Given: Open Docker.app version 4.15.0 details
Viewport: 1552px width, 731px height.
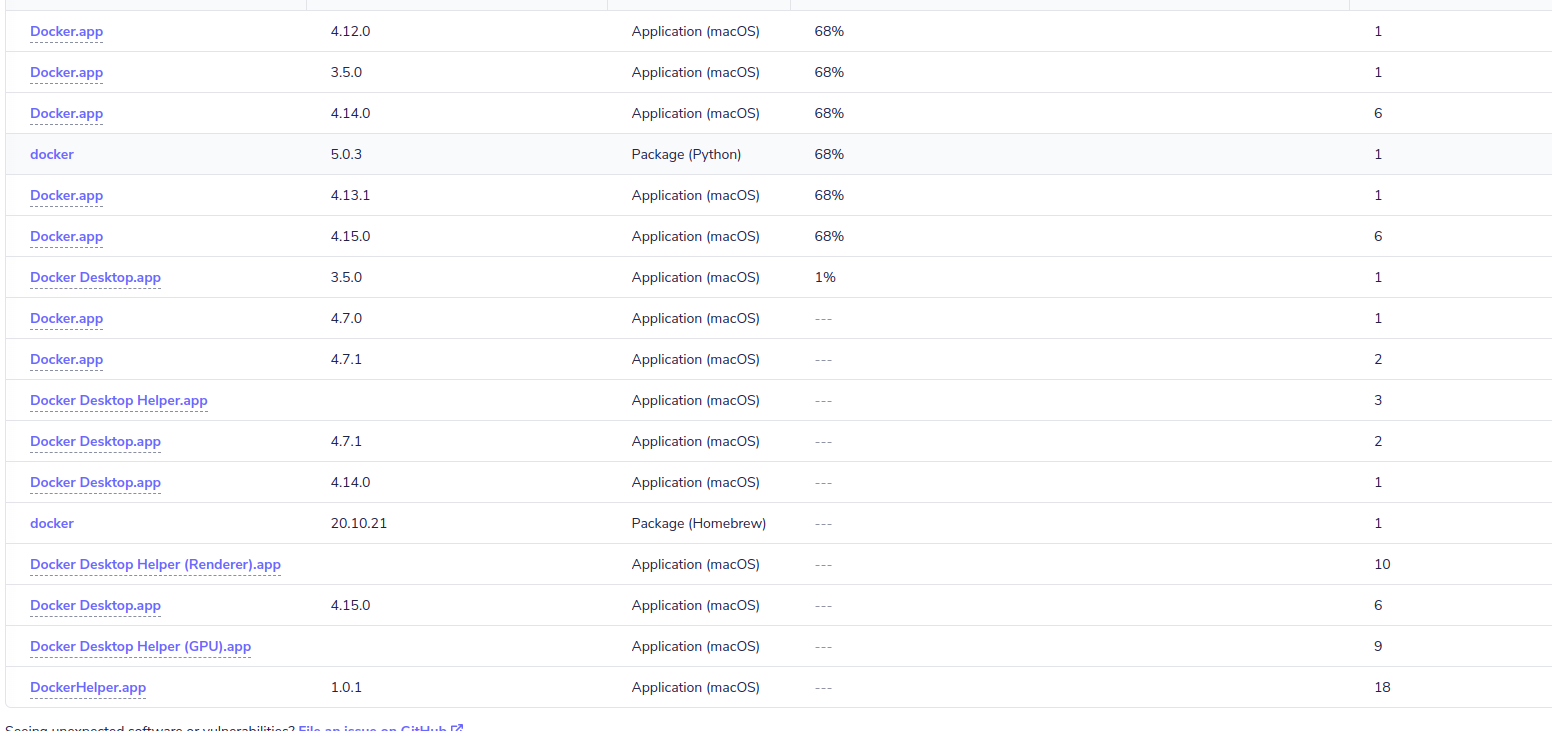Looking at the screenshot, I should pos(66,236).
